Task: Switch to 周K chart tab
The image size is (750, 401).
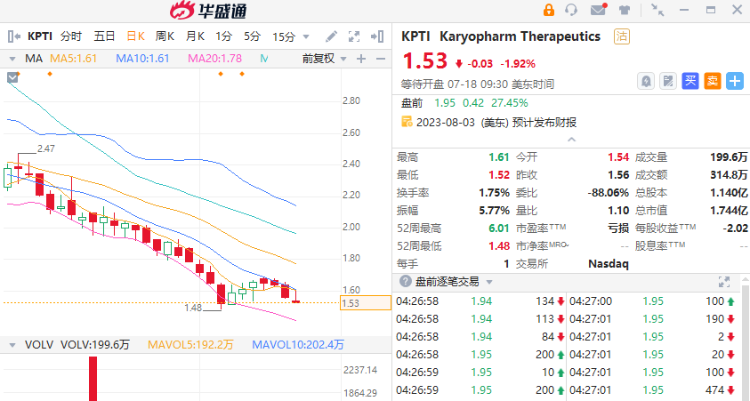Action: click(165, 36)
